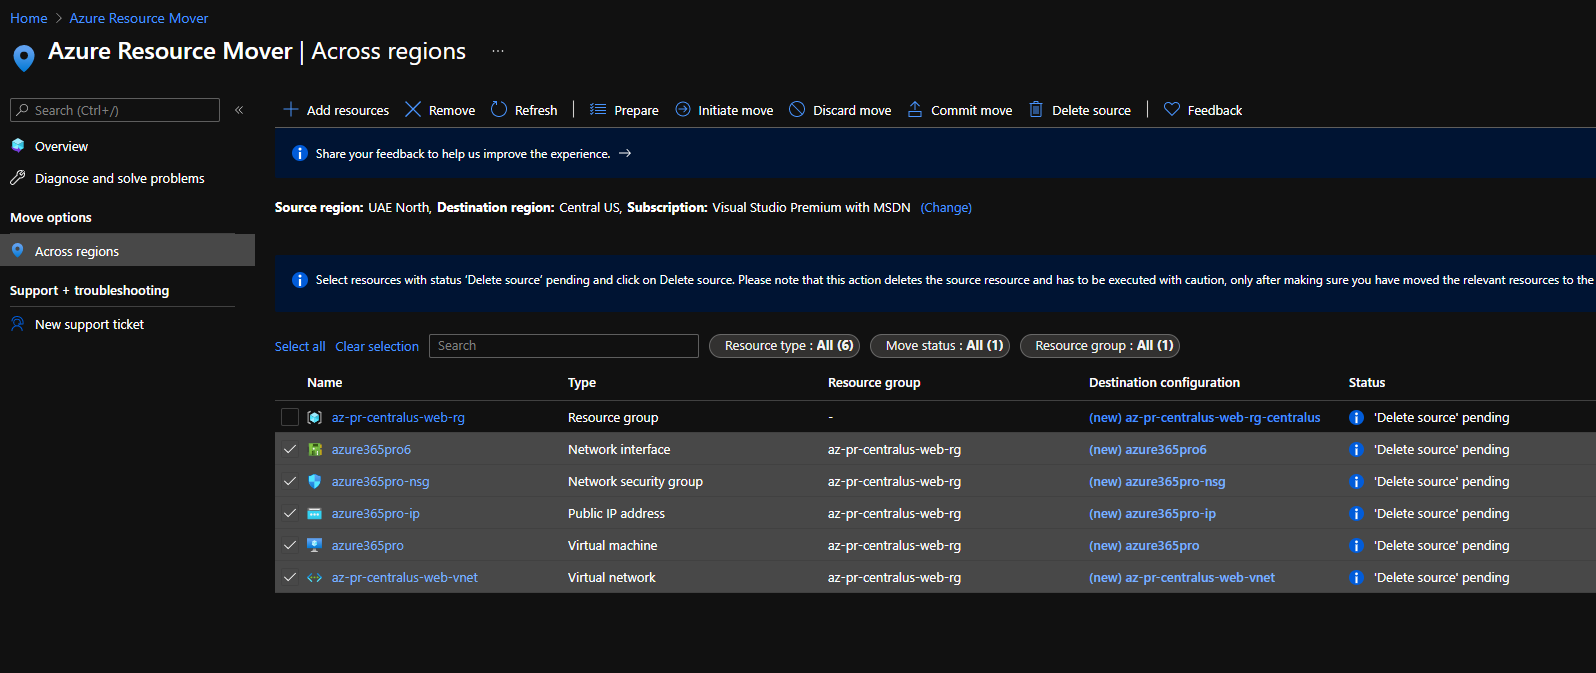This screenshot has width=1596, height=673.
Task: Click the Resource group column header
Action: (x=874, y=382)
